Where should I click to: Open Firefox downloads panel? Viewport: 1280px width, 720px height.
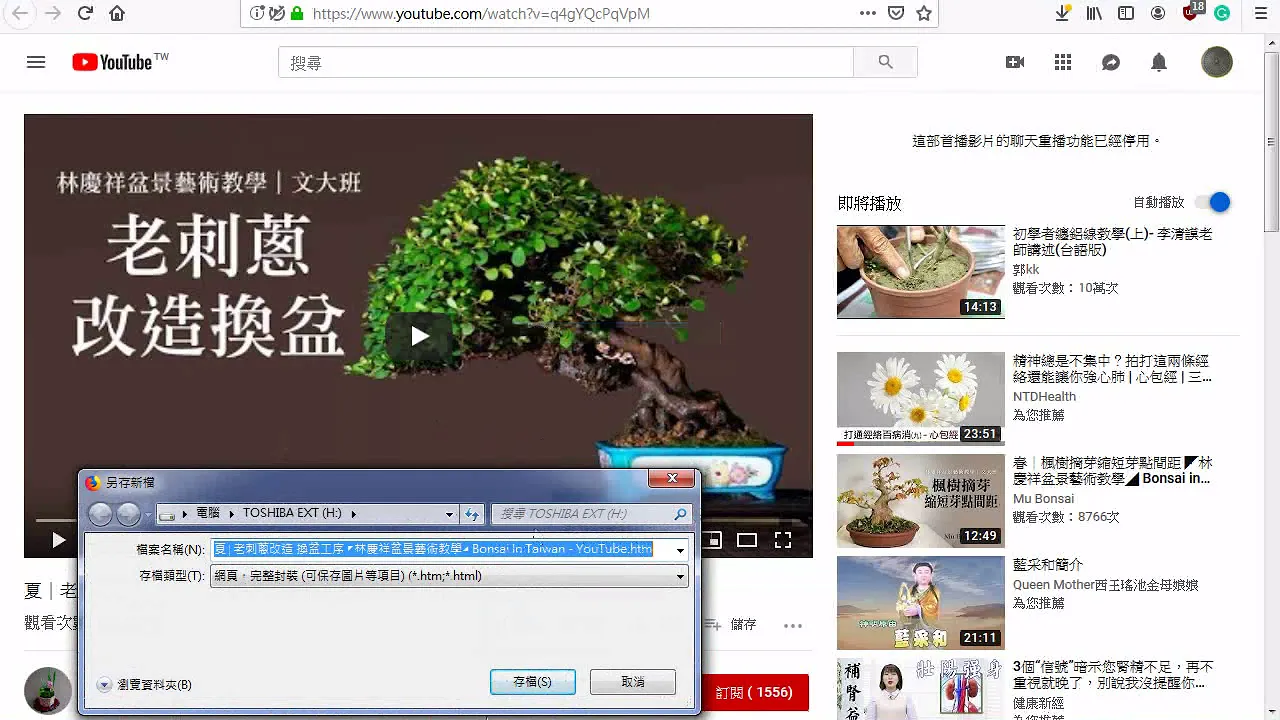coord(1063,13)
